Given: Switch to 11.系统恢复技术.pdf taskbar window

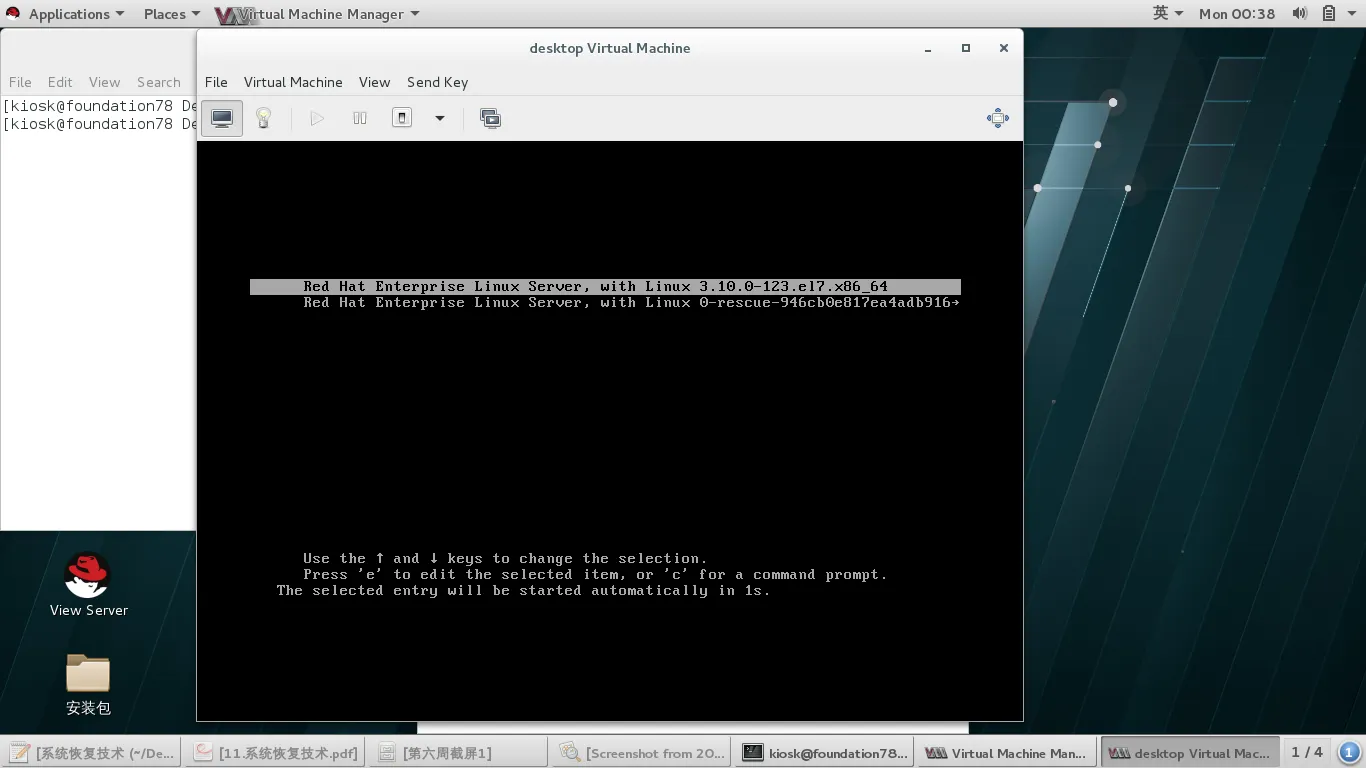Looking at the screenshot, I should (275, 753).
